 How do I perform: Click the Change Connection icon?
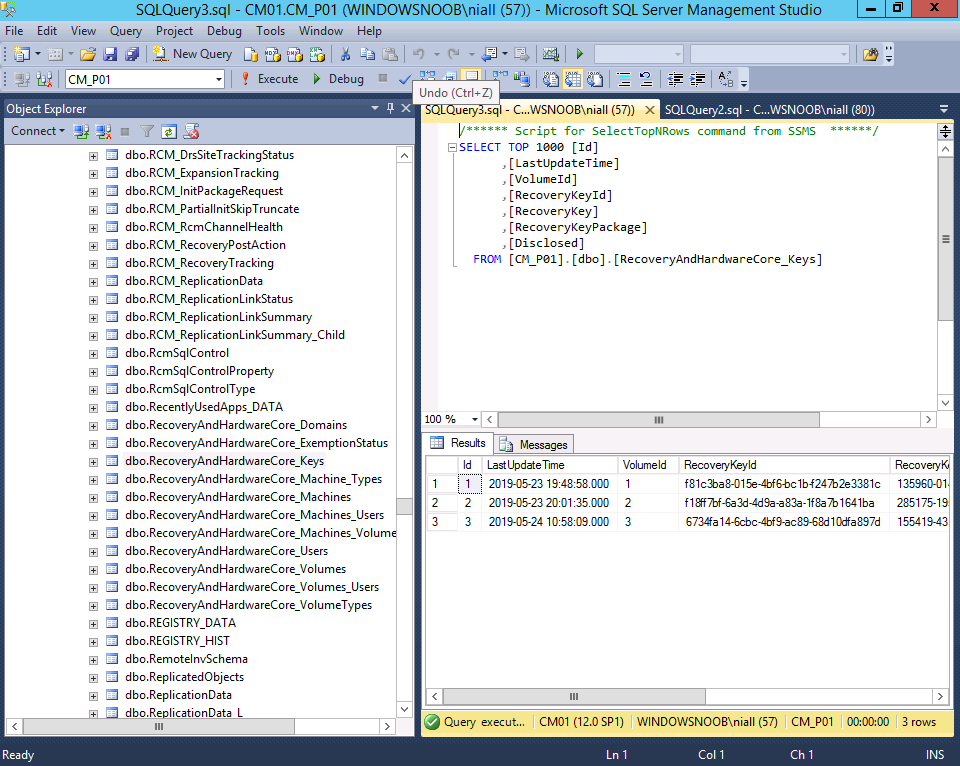[x=44, y=79]
